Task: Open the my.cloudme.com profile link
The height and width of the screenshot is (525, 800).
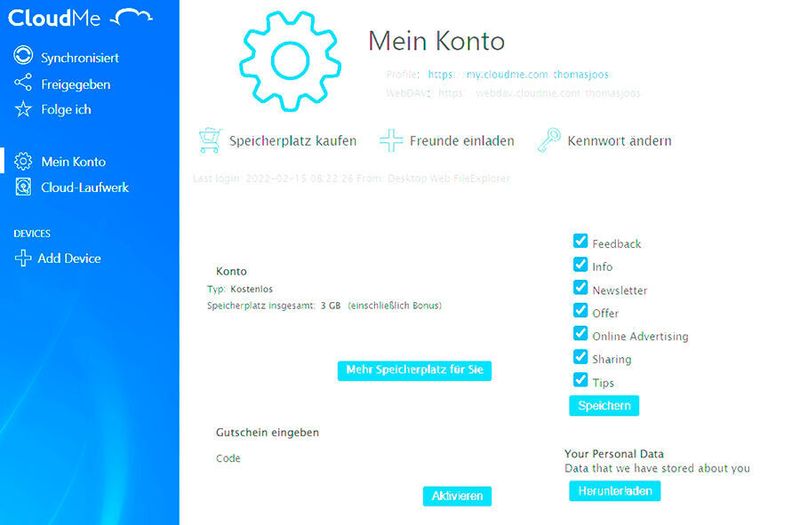Action: point(518,74)
